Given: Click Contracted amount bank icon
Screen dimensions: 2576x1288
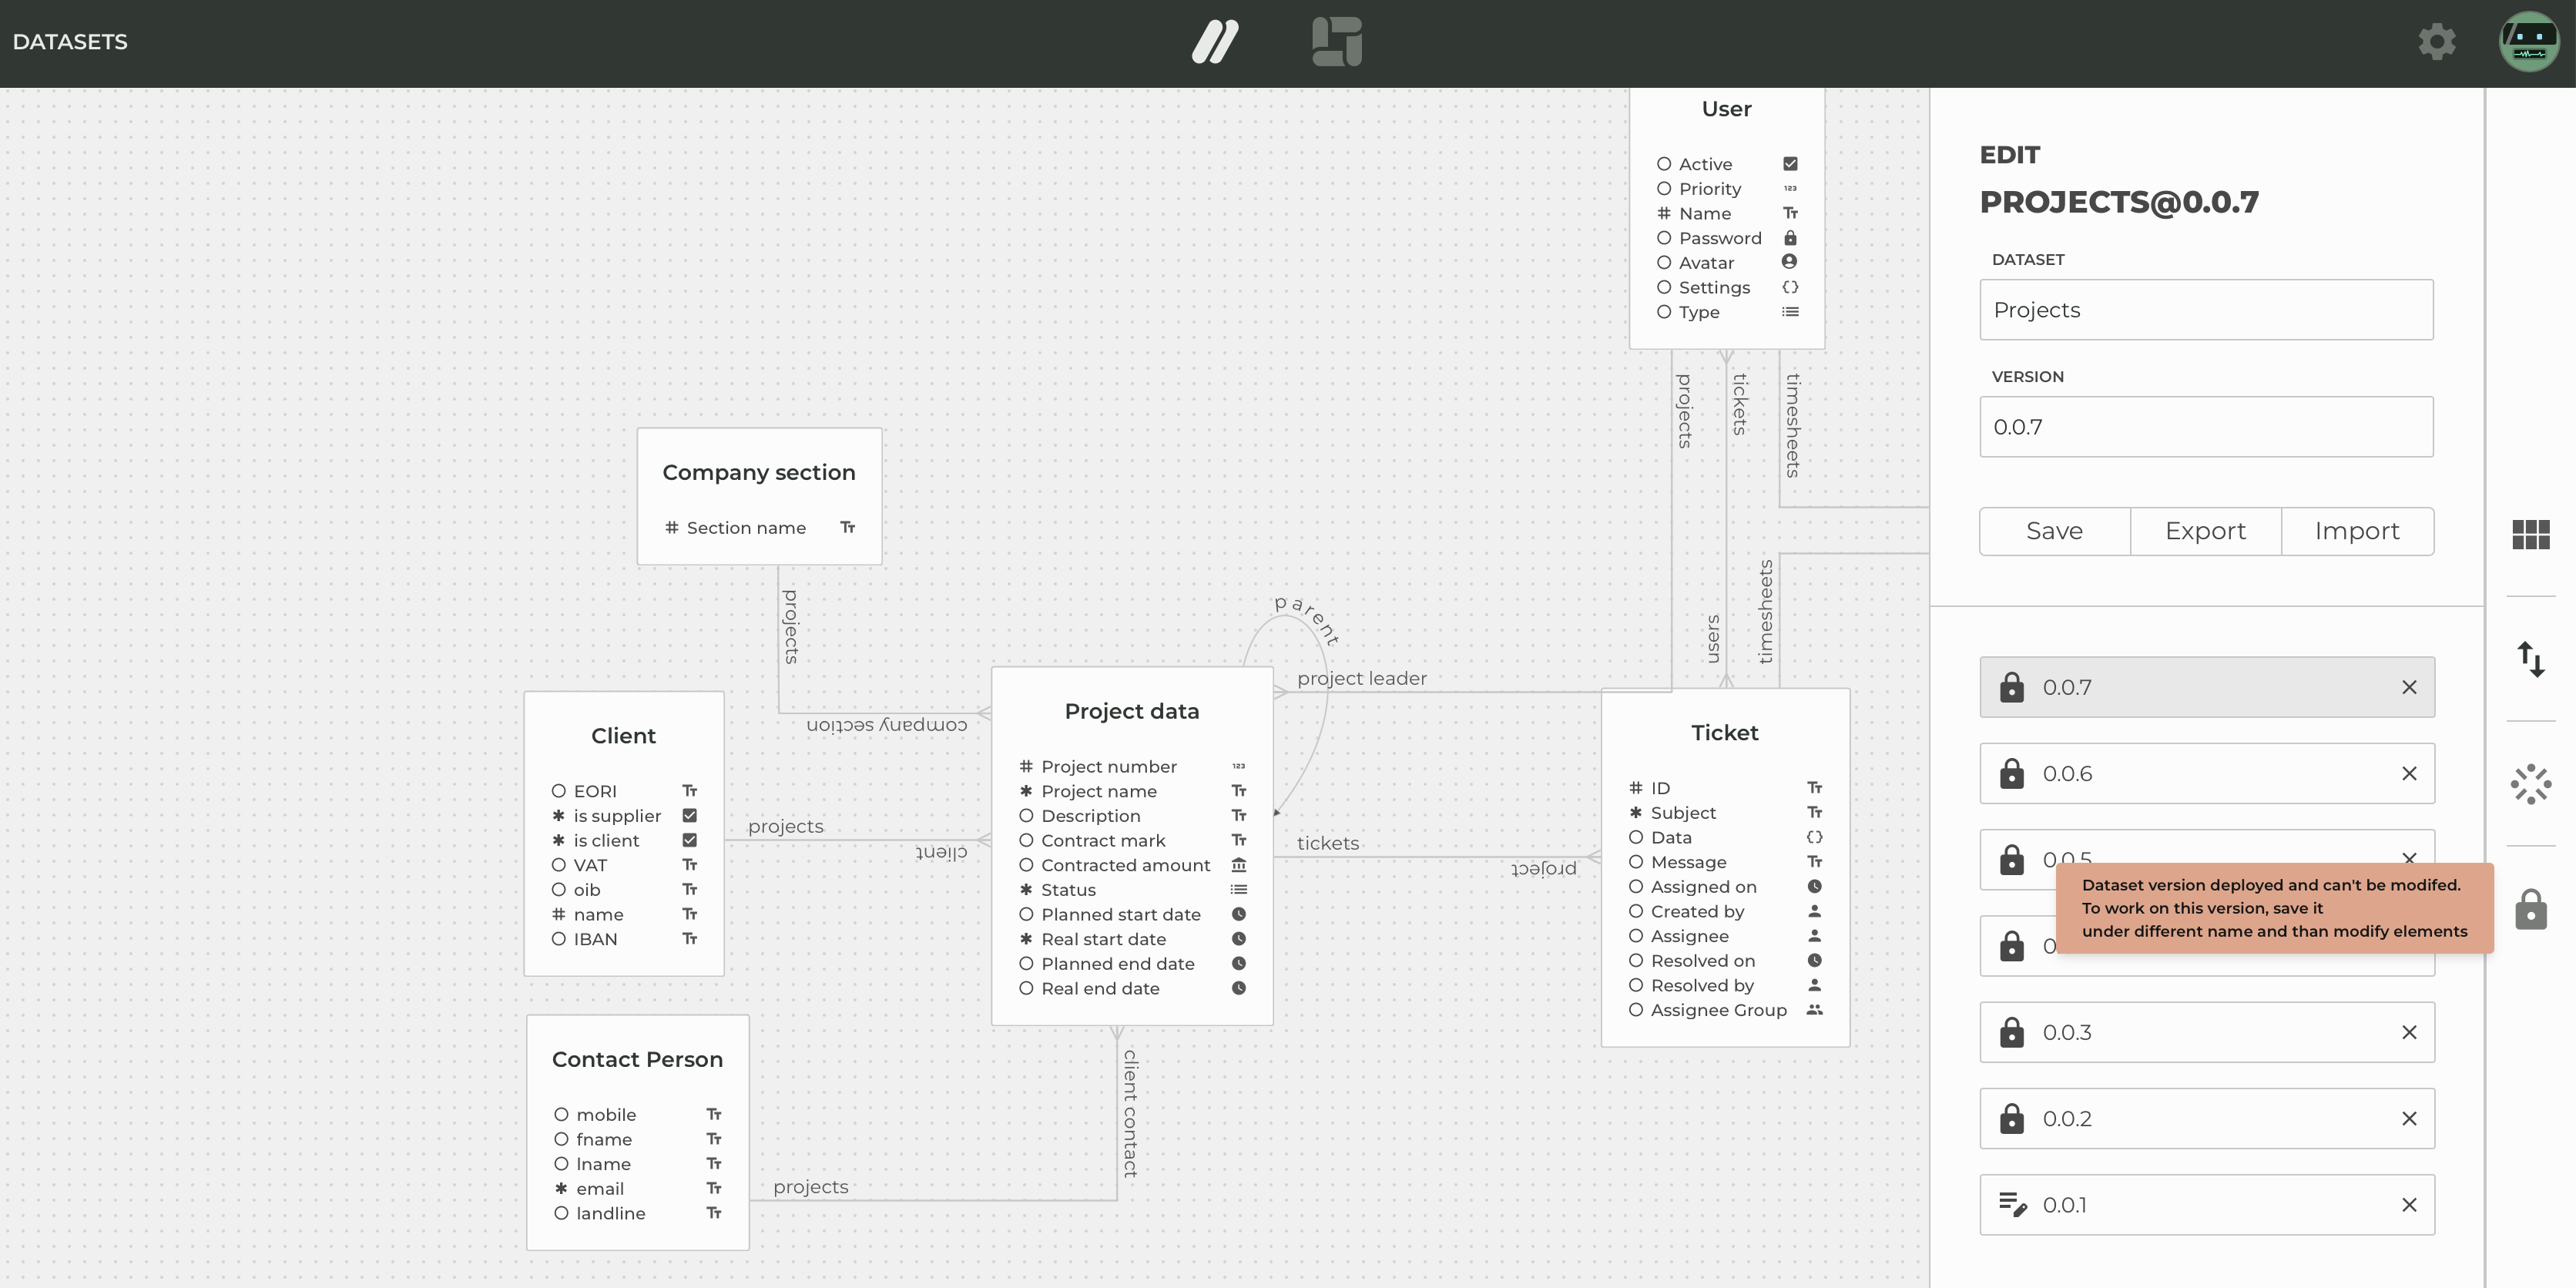Looking at the screenshot, I should click(1239, 864).
